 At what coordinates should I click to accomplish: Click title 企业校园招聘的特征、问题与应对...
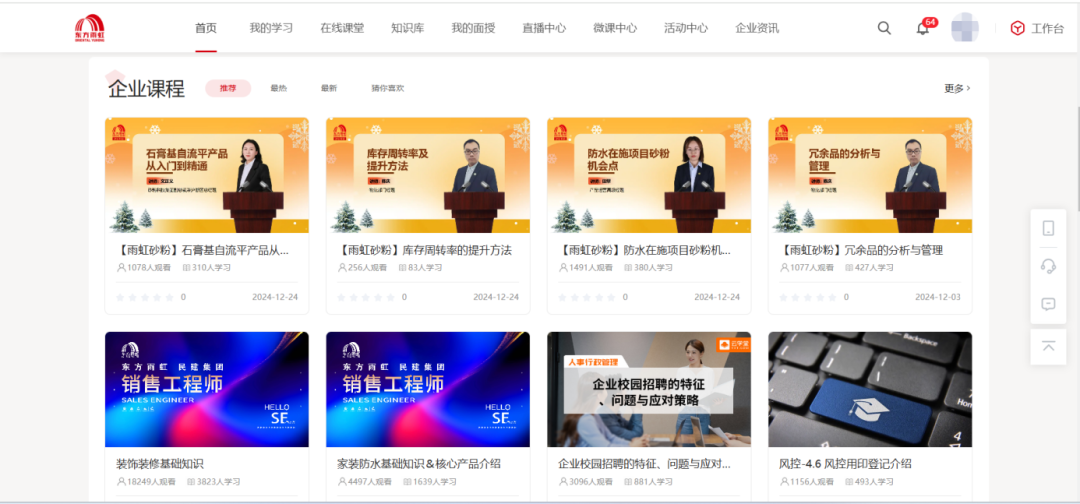coord(644,464)
